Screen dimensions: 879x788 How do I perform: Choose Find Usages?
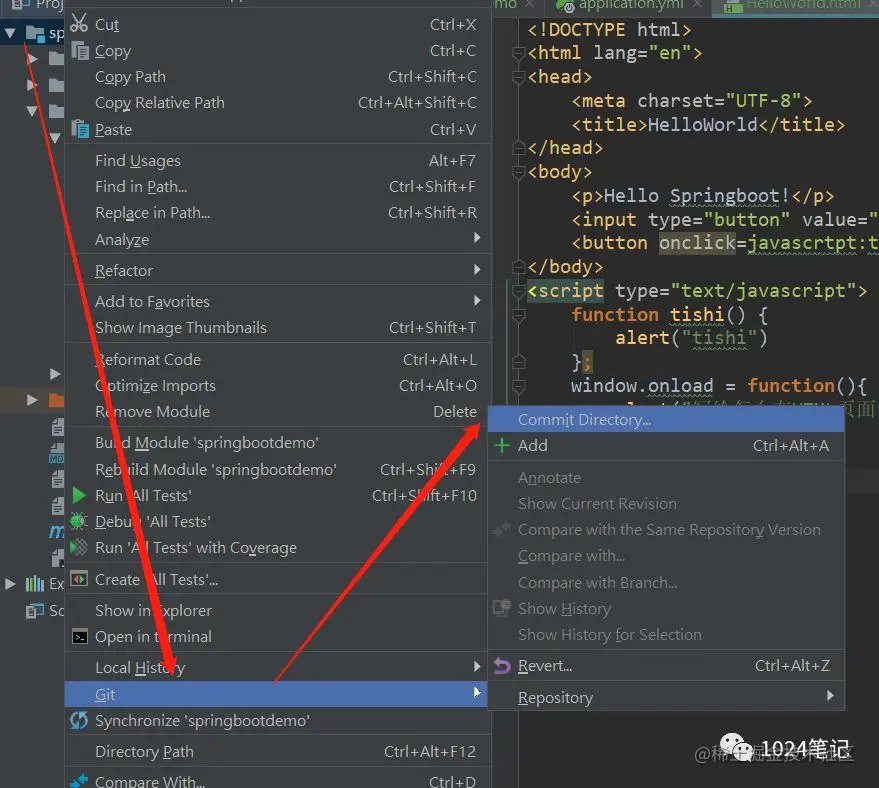278,161
